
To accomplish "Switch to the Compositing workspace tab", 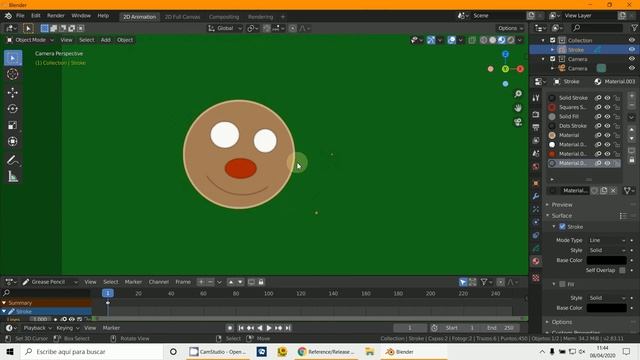I will point(224,17).
